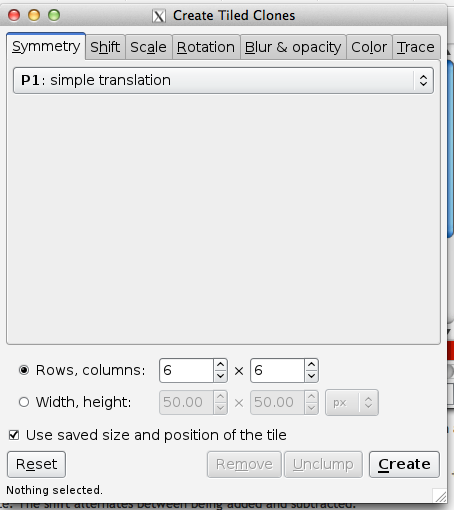Screen dimensions: 454x510
Task: Click the Create button
Action: [404, 464]
